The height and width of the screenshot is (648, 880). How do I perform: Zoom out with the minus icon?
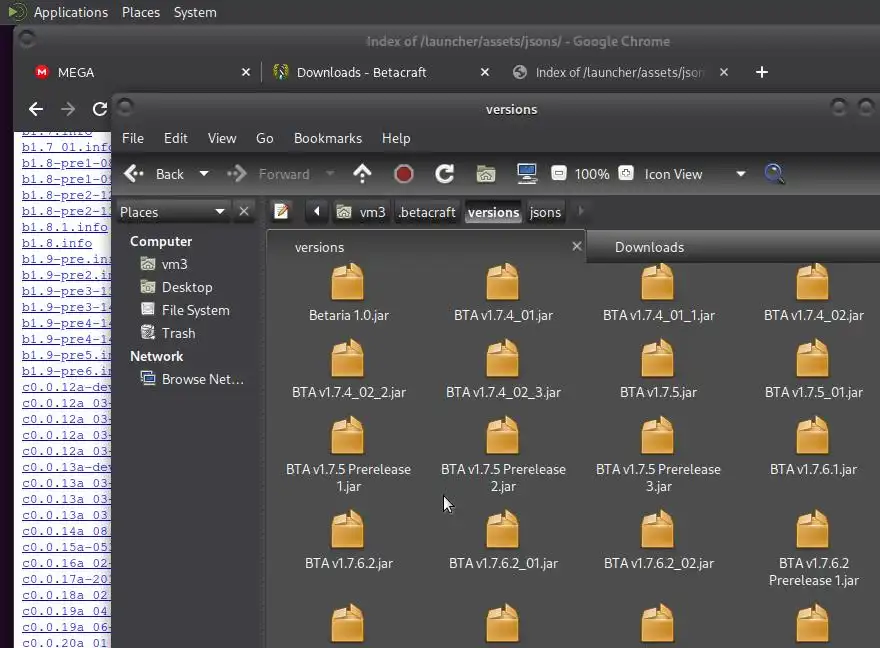coord(558,173)
